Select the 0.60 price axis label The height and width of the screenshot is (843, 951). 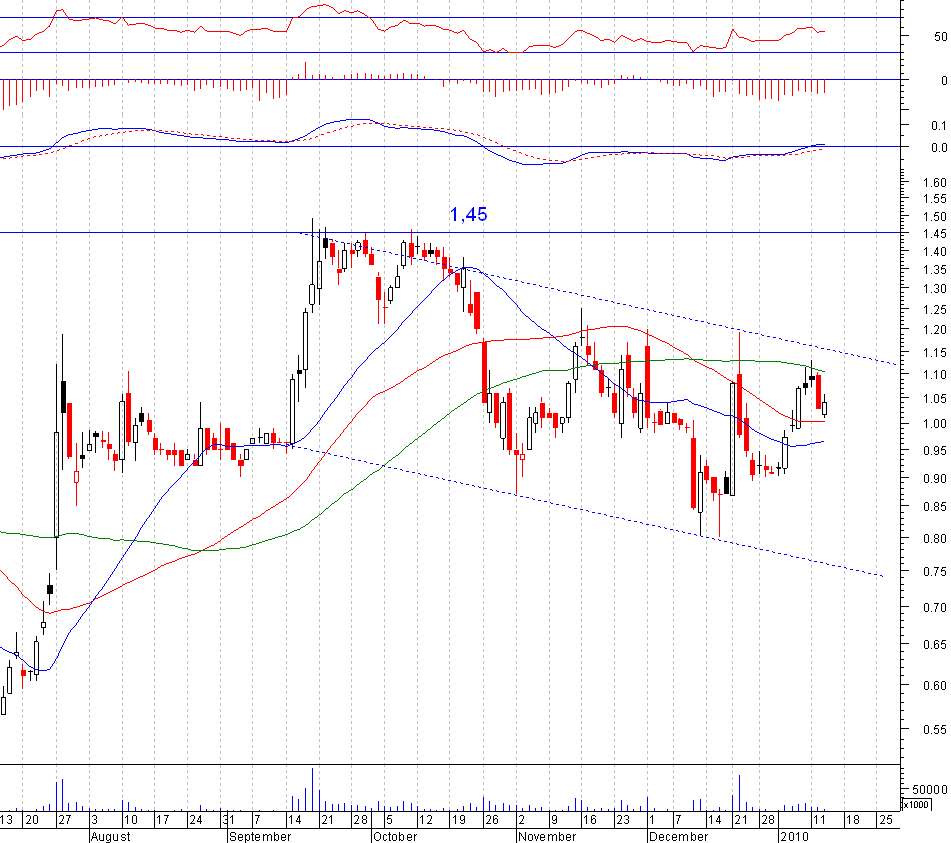[935, 686]
